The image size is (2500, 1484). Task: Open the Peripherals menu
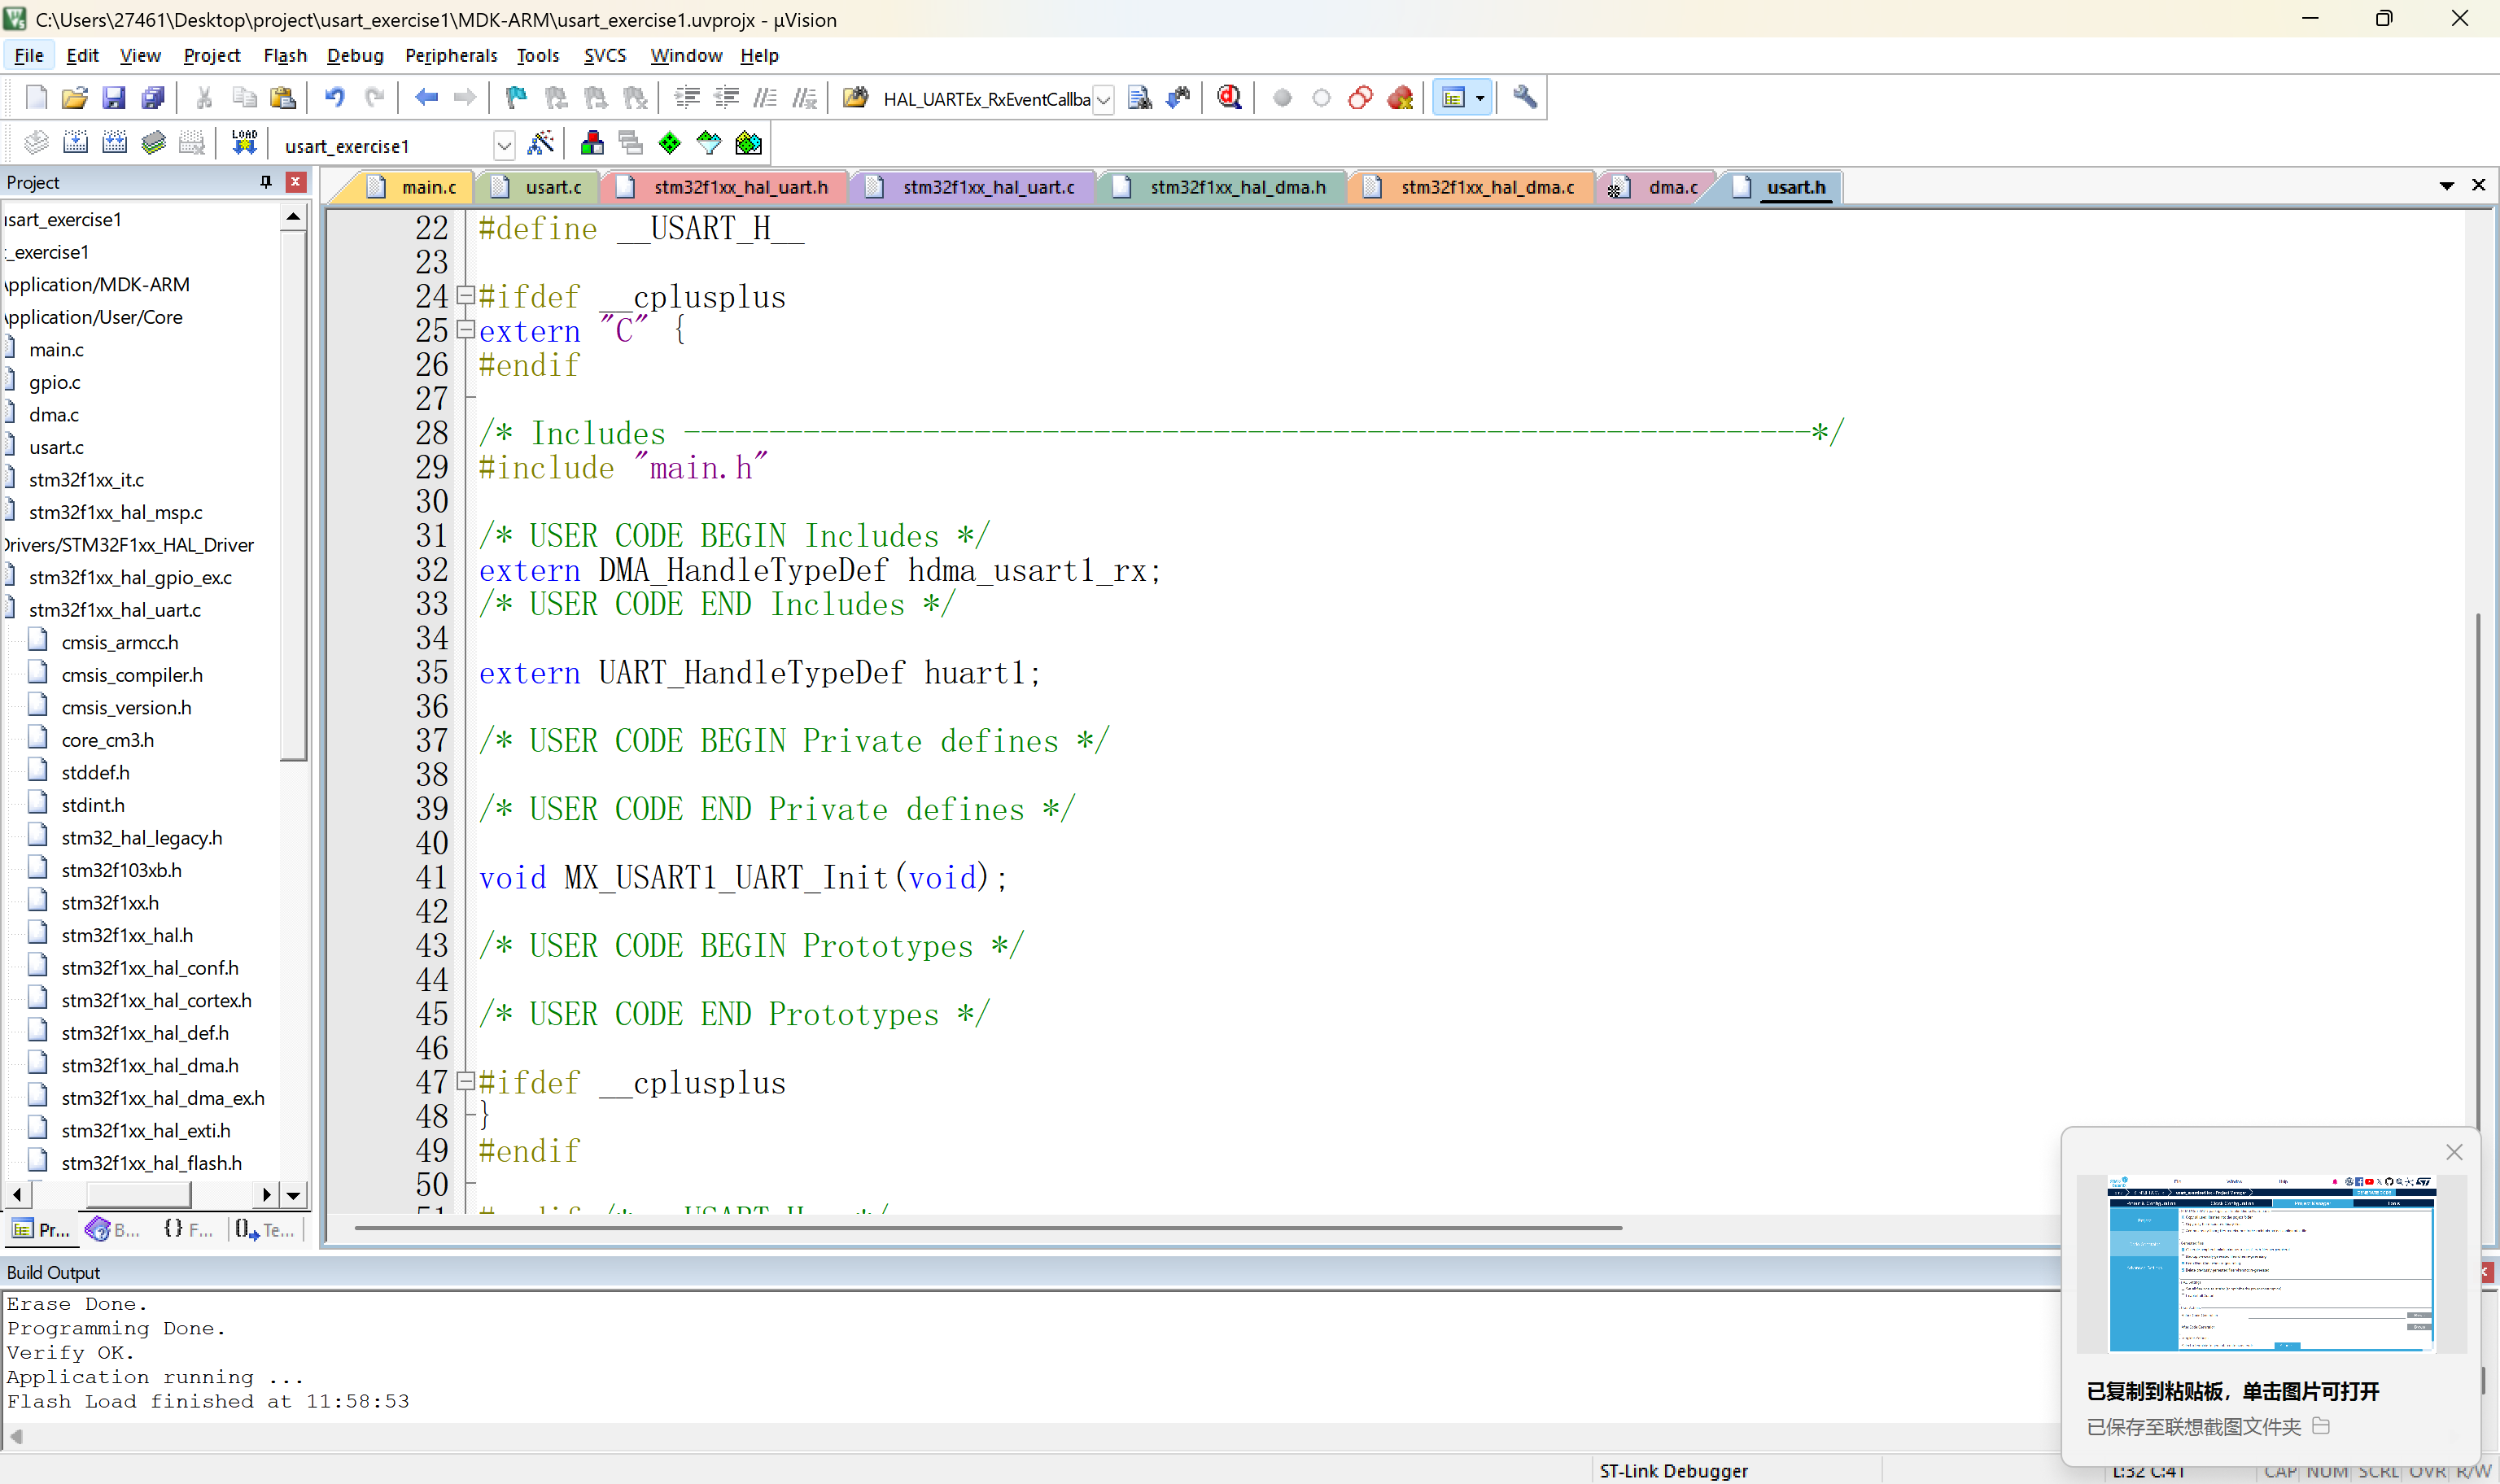(x=450, y=55)
